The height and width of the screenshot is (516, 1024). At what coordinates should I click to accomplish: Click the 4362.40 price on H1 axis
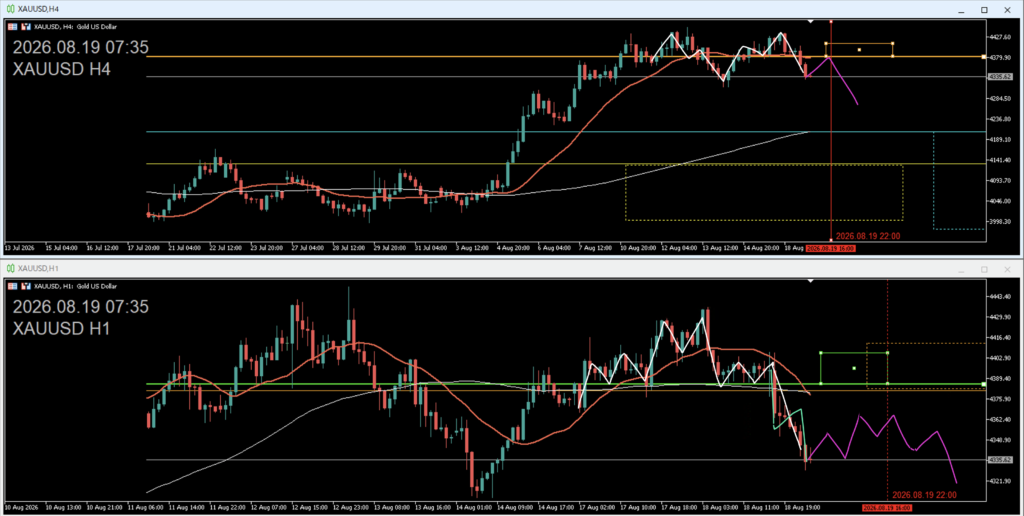point(1000,420)
